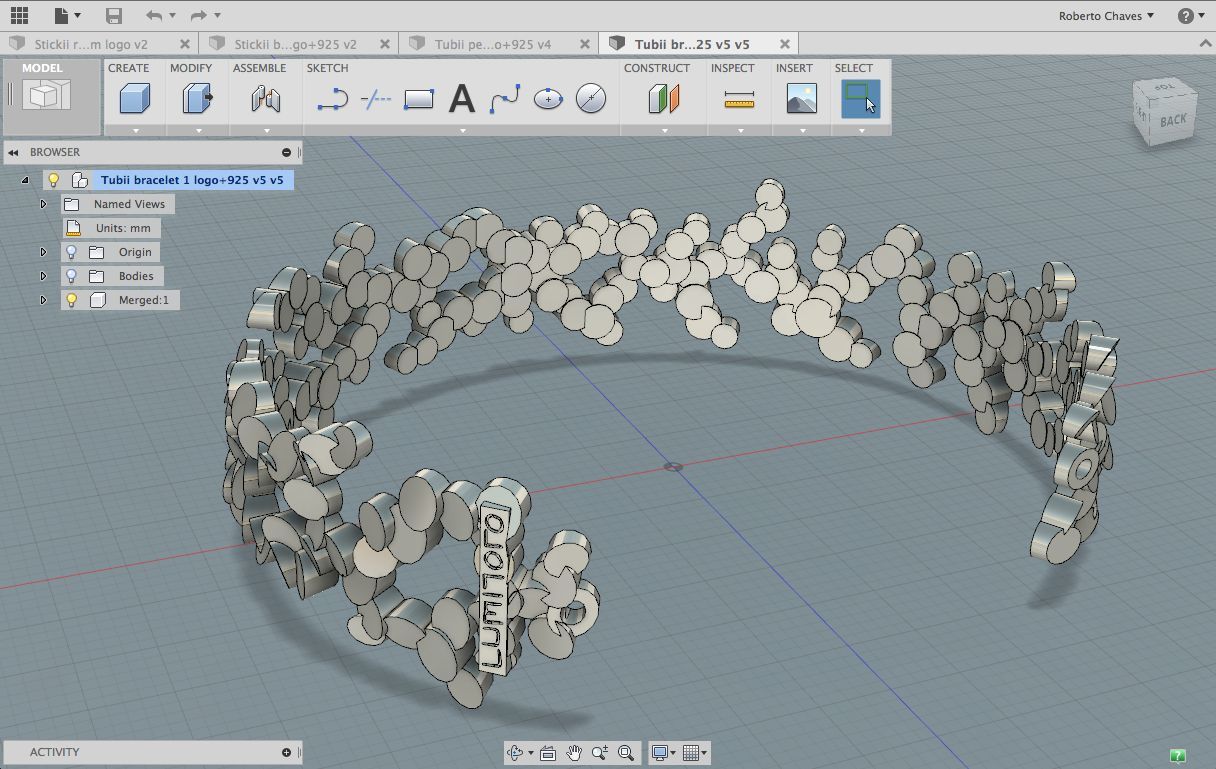Open the SKETCH menu label

(x=327, y=68)
